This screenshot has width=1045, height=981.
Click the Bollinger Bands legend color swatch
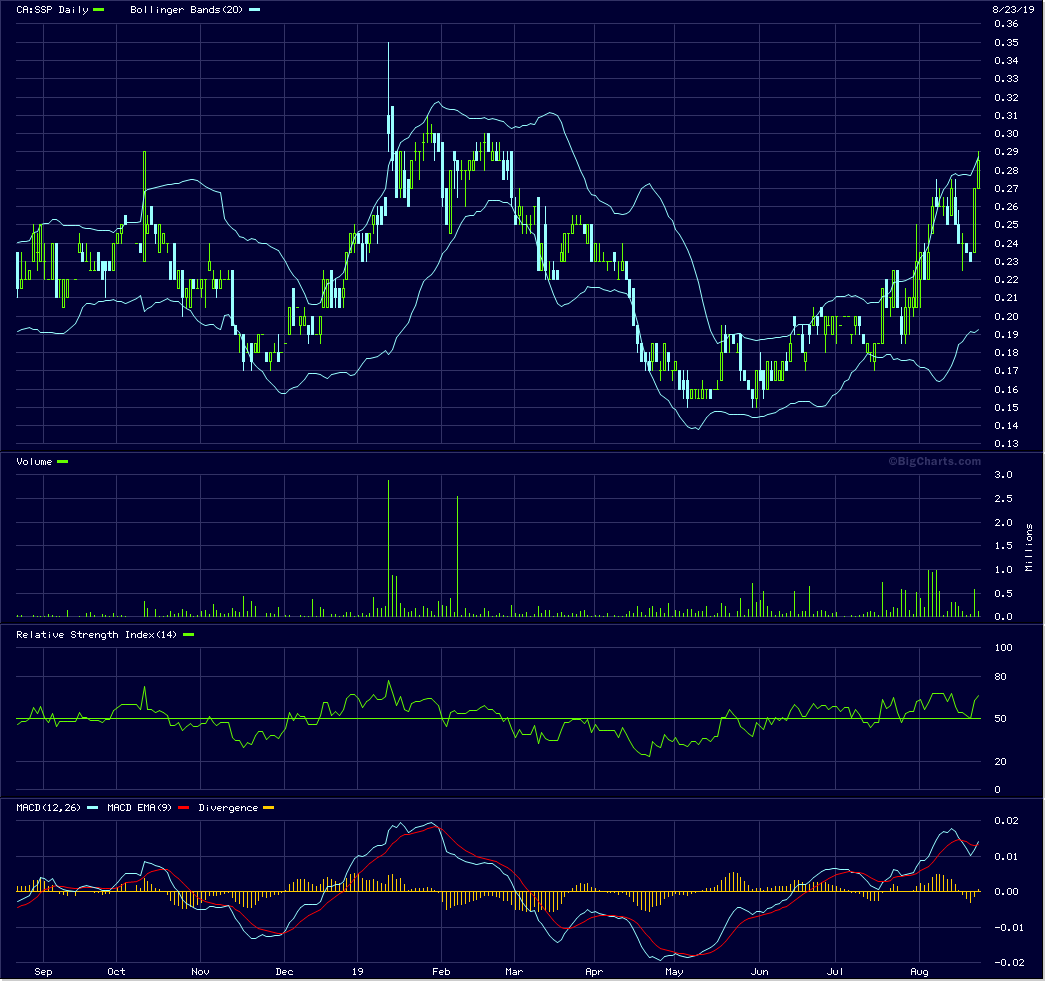click(254, 9)
